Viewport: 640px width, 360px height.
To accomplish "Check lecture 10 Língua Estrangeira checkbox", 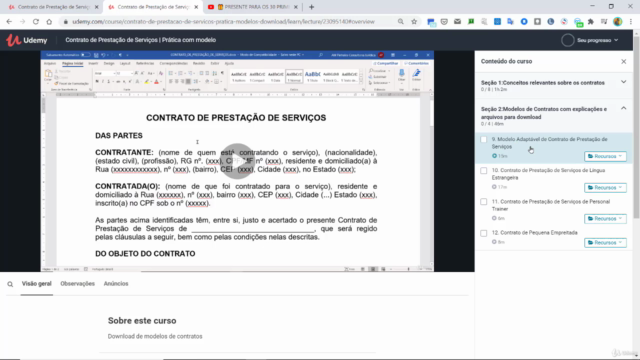I will pyautogui.click(x=484, y=171).
